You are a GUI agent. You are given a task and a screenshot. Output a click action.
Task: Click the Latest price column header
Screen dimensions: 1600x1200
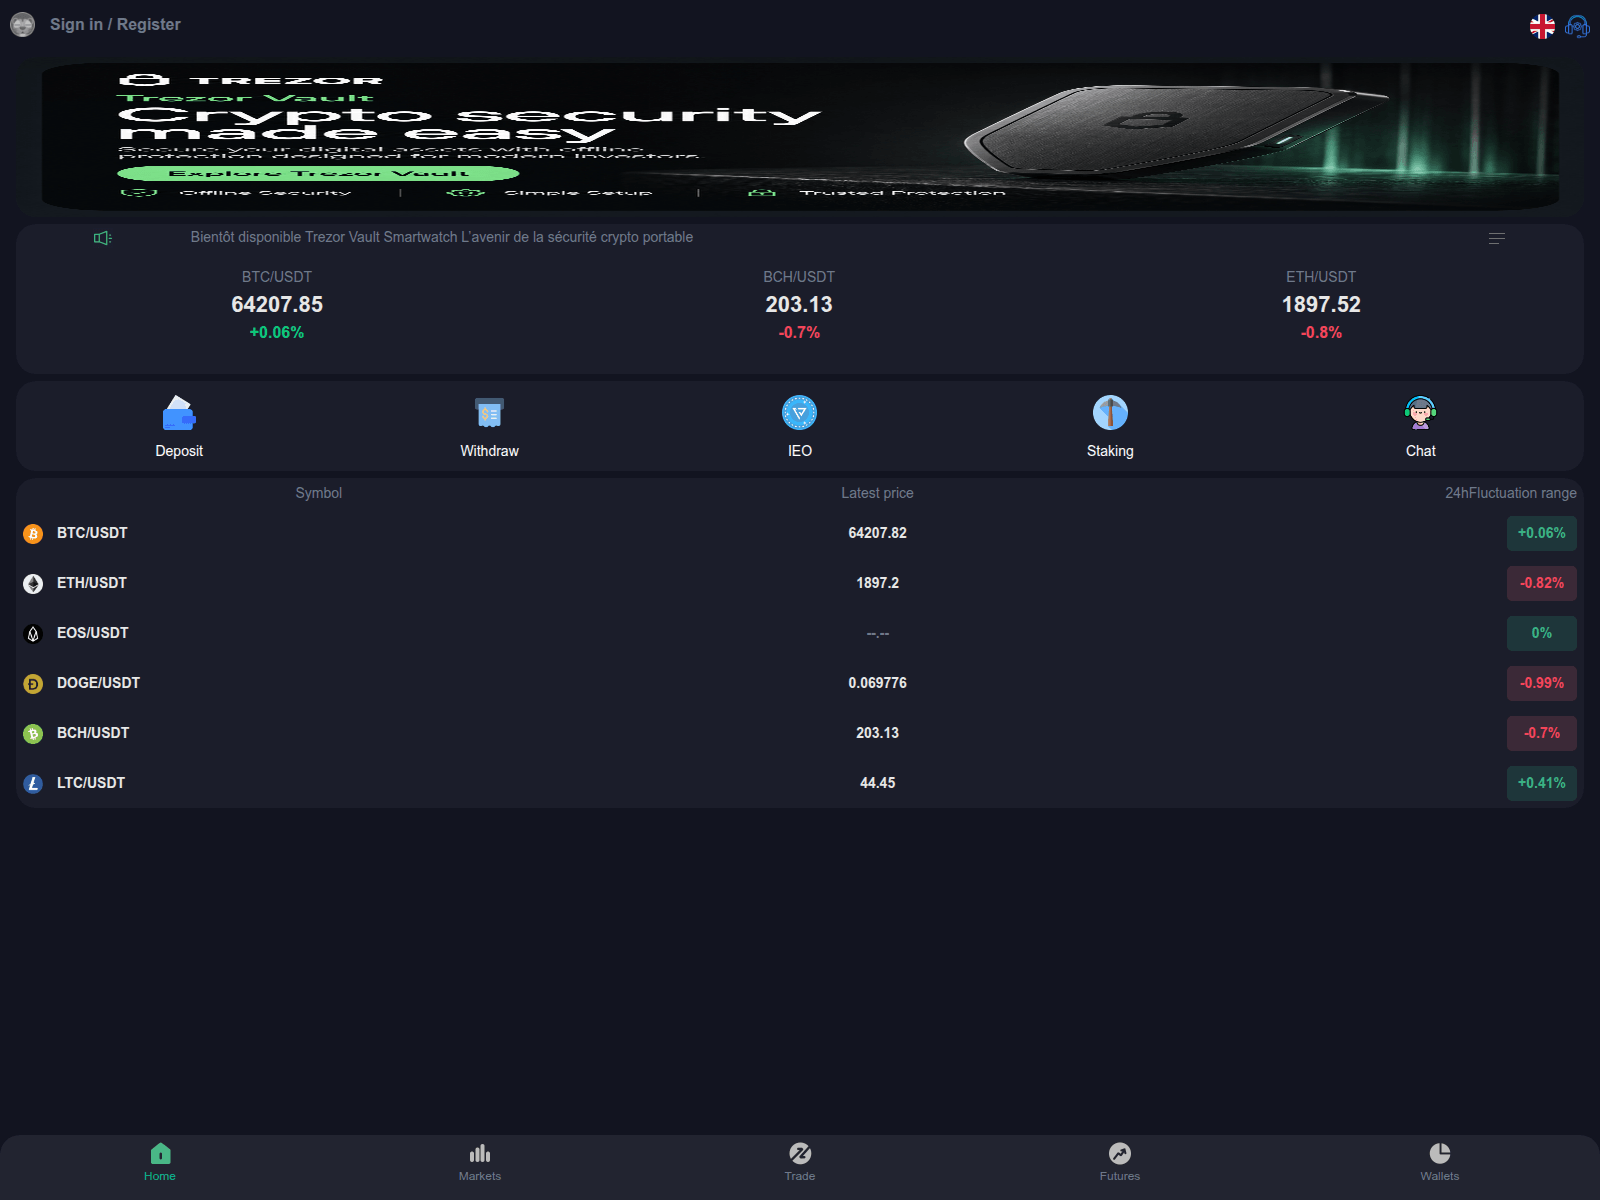(877, 493)
